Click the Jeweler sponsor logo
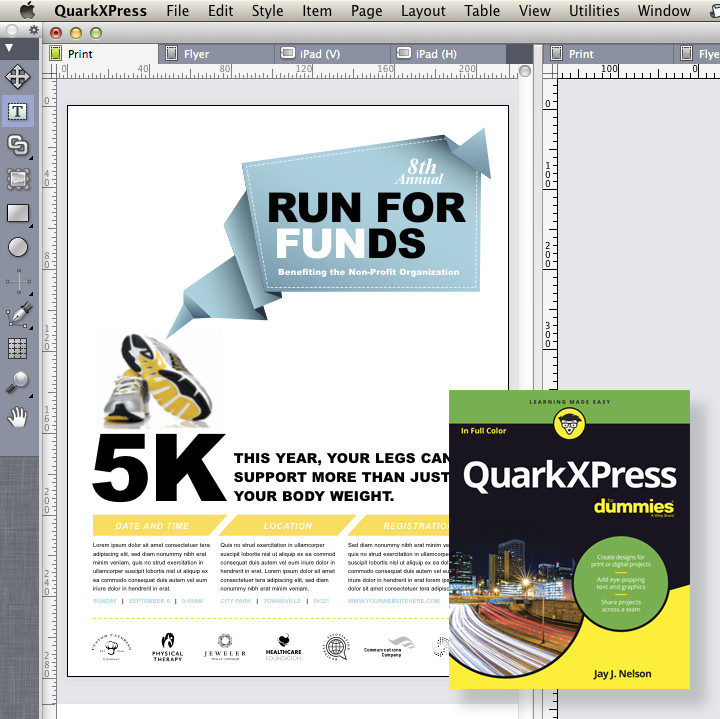Screen dimensions: 720x719 pos(225,647)
